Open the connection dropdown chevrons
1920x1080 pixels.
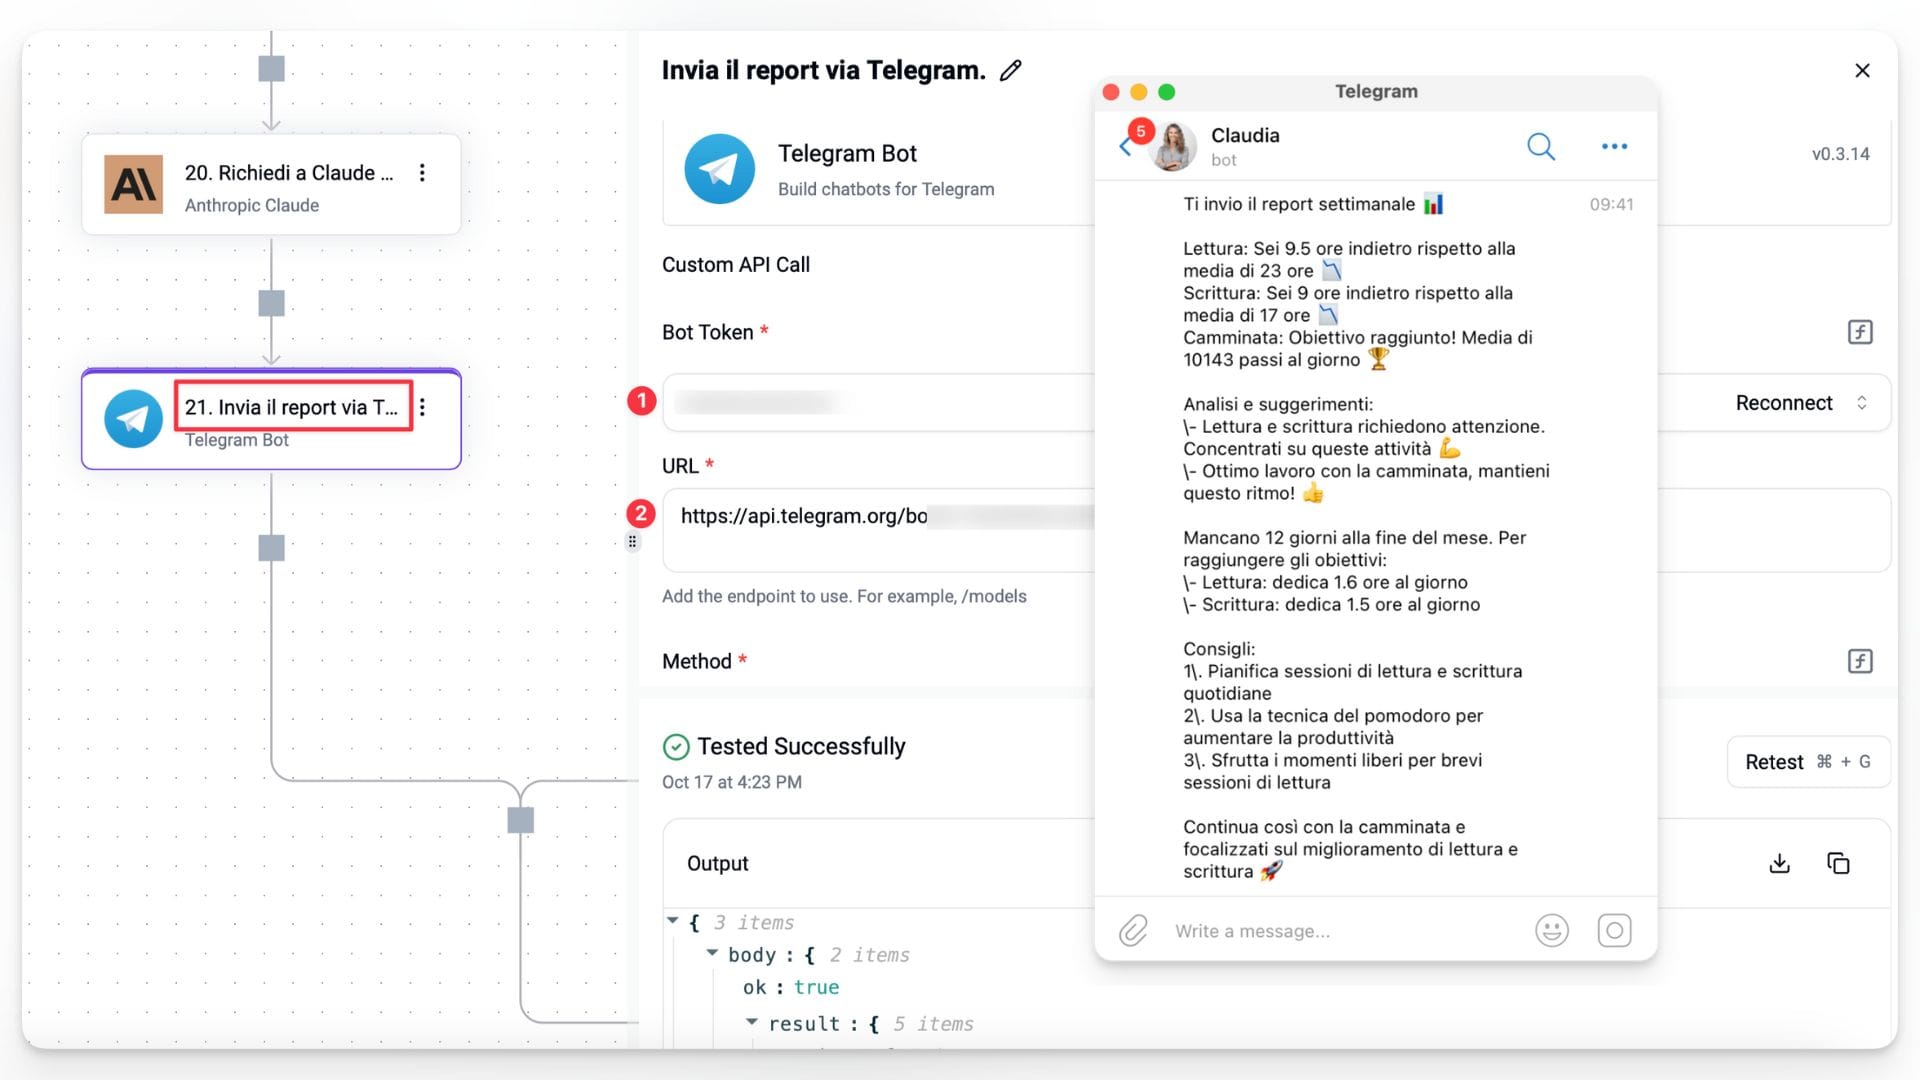point(1862,403)
